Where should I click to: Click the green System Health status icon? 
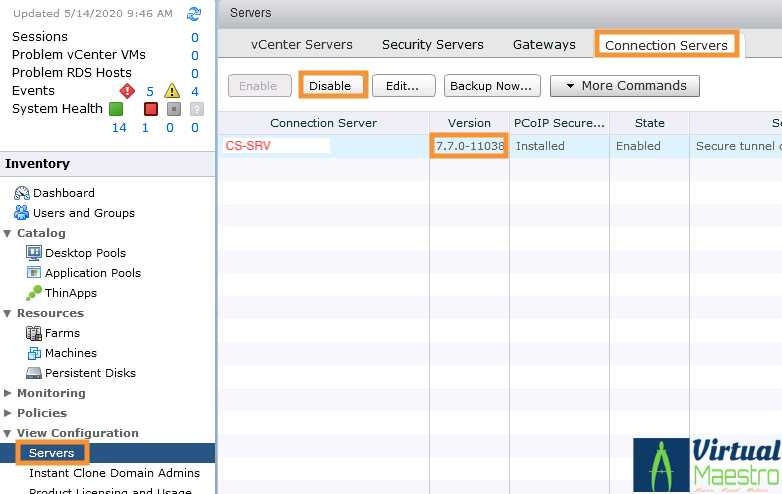click(x=116, y=109)
